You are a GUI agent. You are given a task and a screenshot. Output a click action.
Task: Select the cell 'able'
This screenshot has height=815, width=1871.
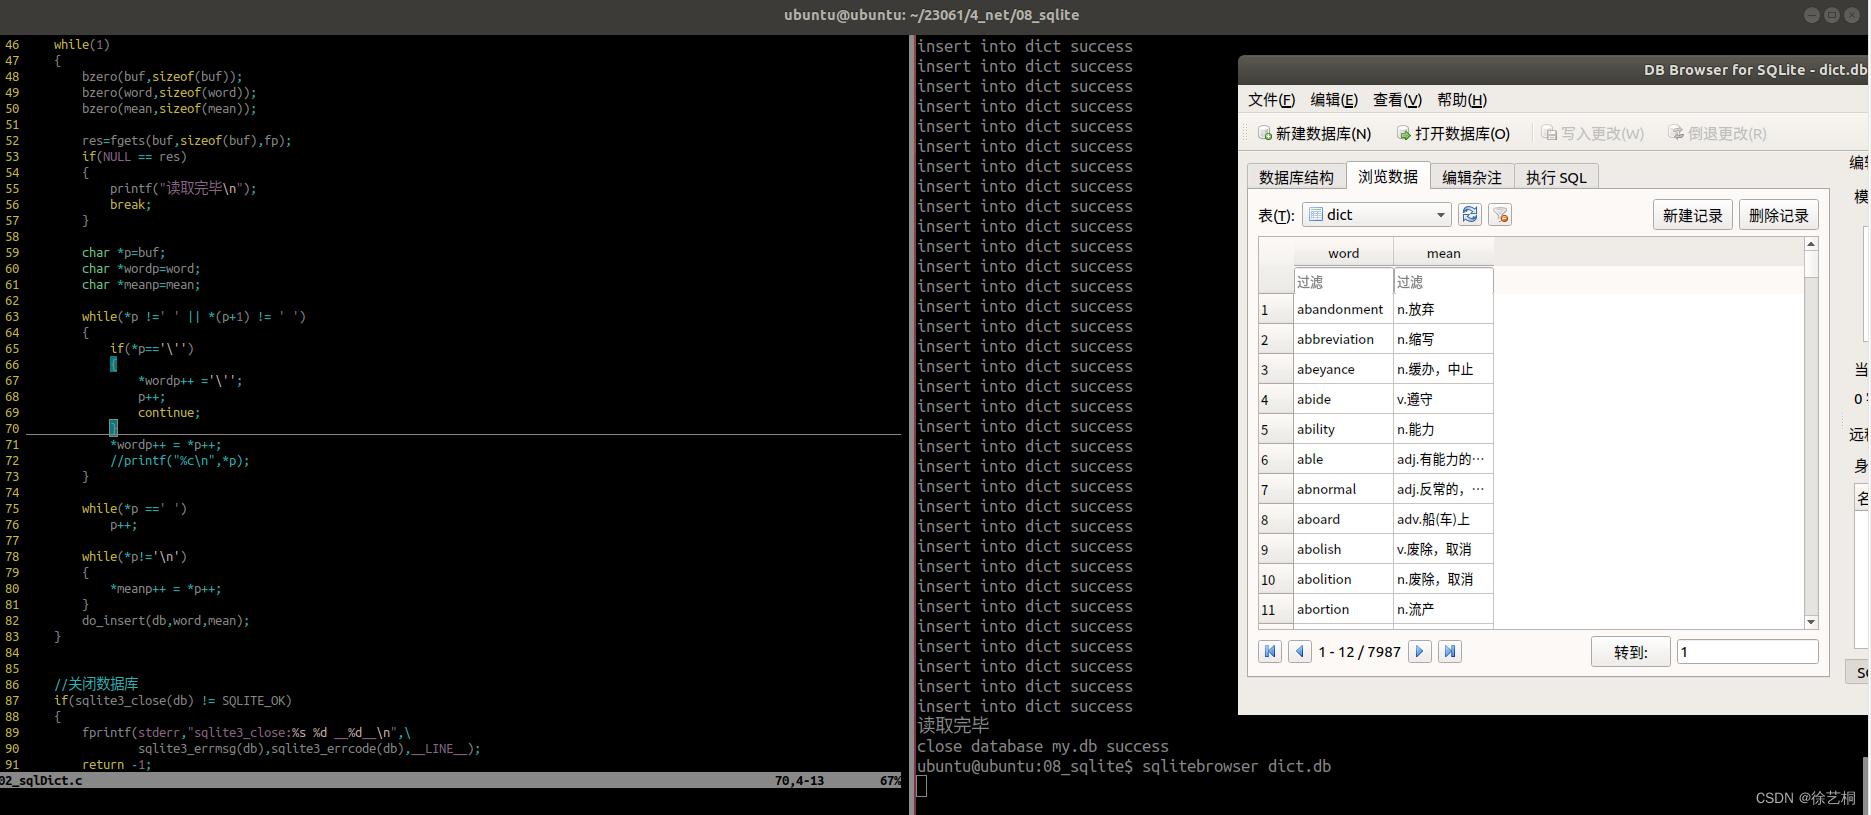[x=1343, y=460]
